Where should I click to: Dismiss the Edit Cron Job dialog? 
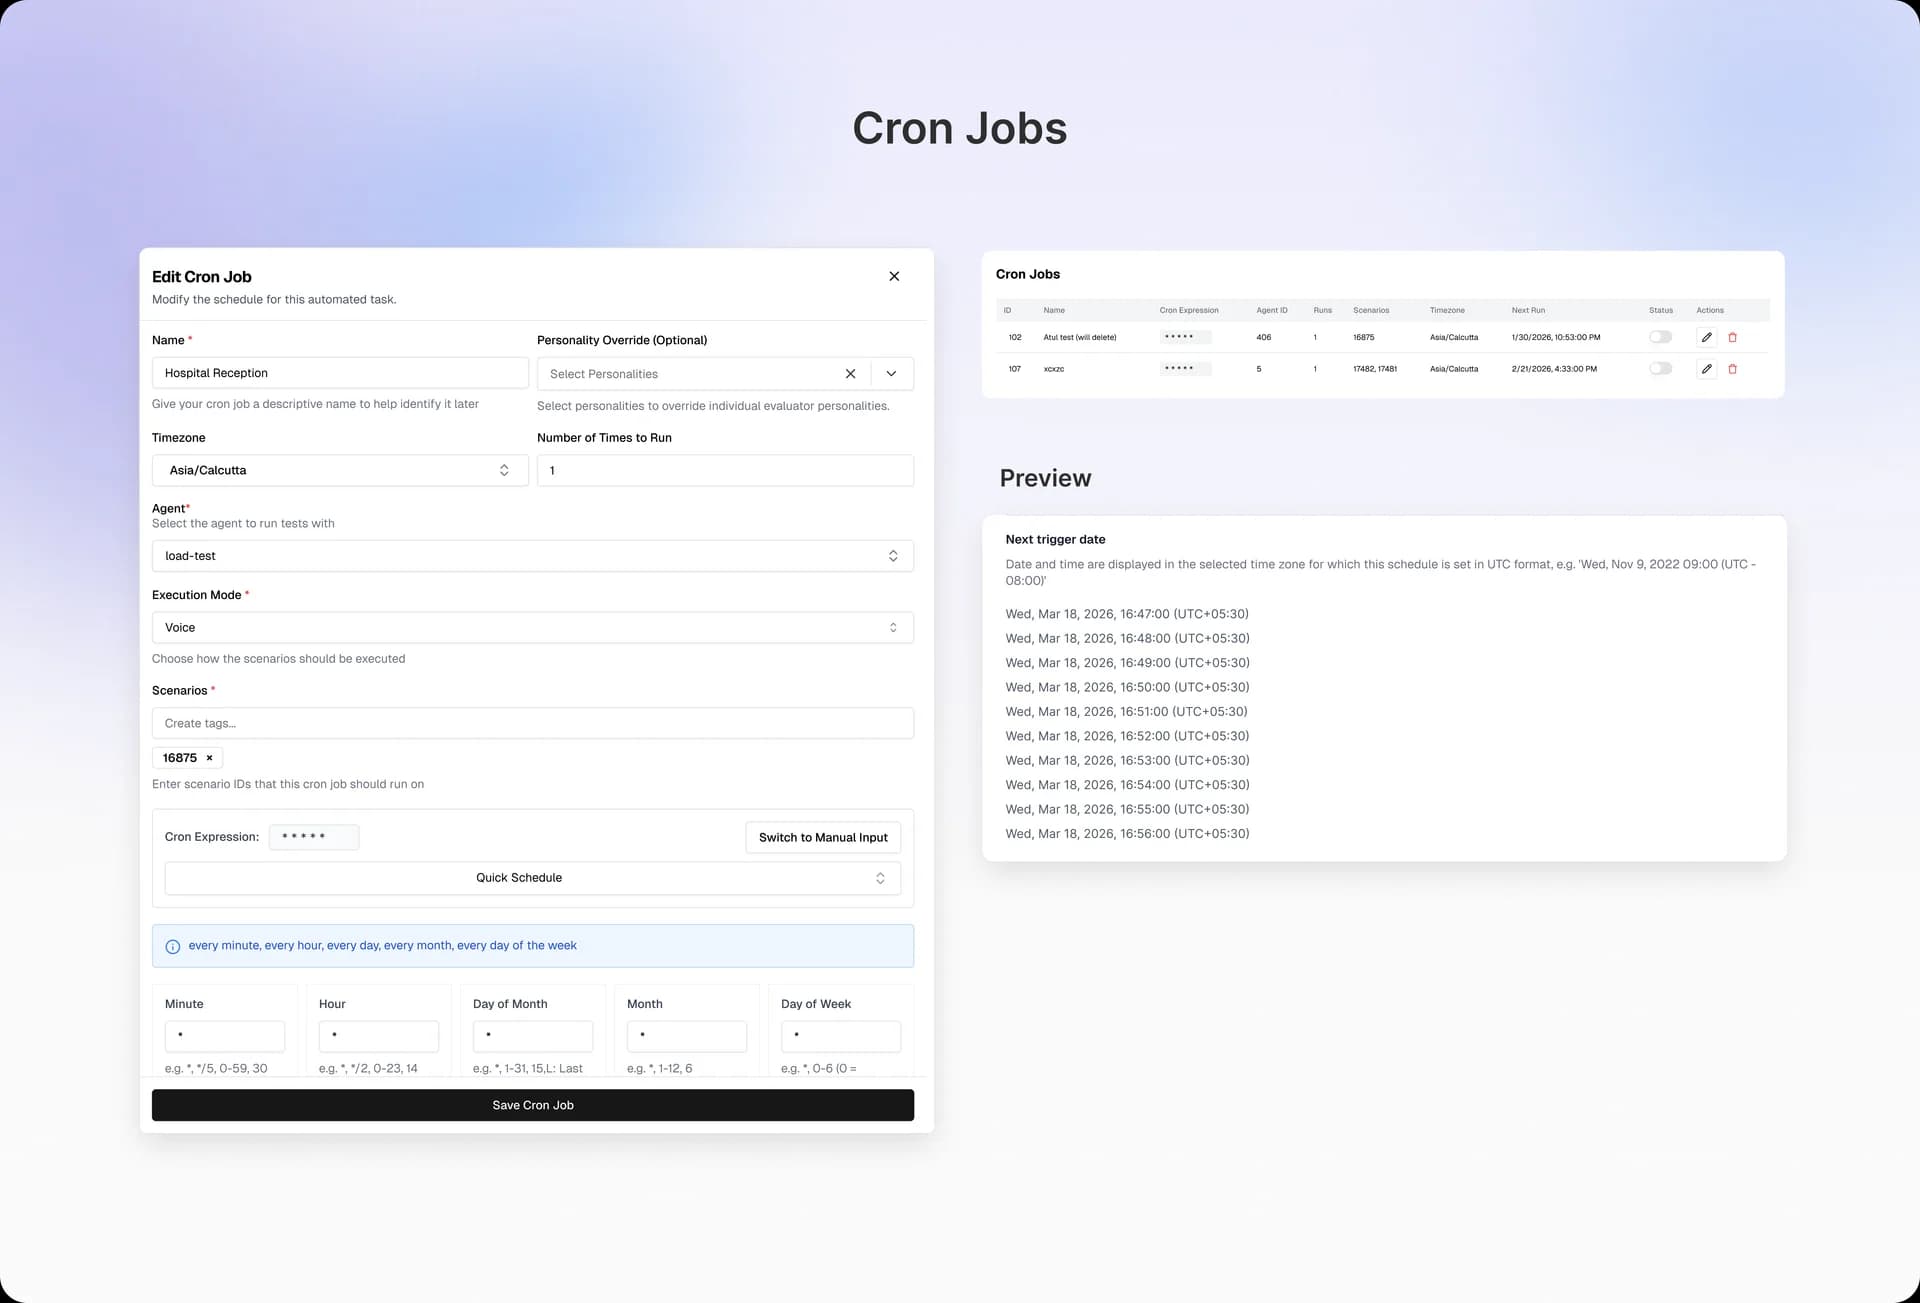[x=894, y=276]
